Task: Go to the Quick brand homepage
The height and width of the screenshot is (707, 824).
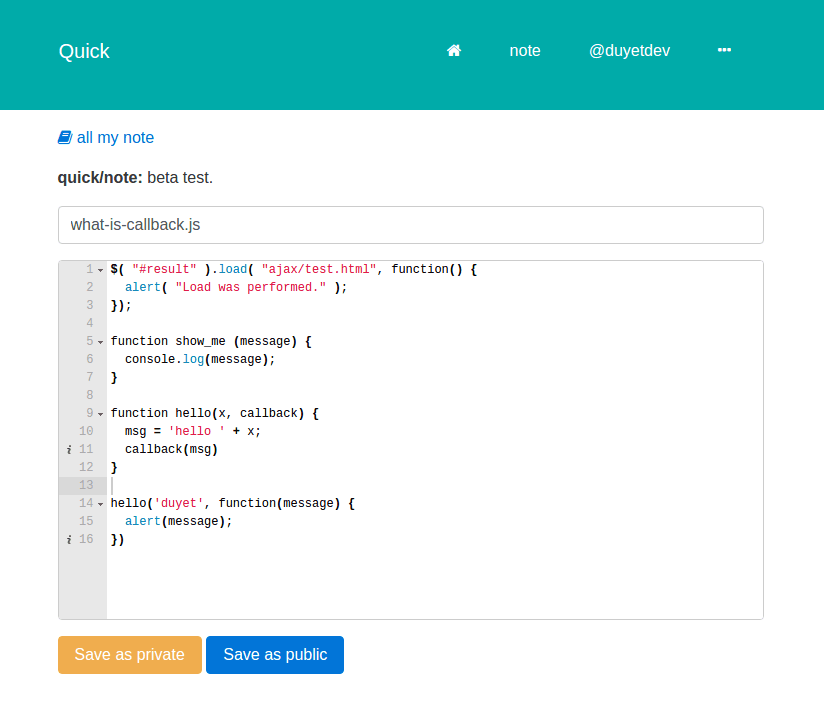Action: [x=84, y=52]
